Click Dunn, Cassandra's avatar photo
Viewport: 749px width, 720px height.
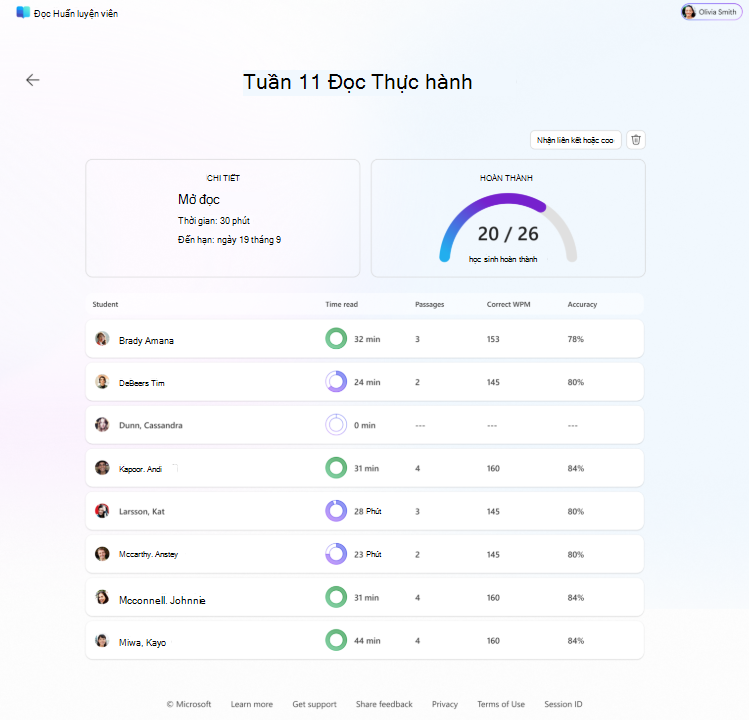tap(102, 425)
